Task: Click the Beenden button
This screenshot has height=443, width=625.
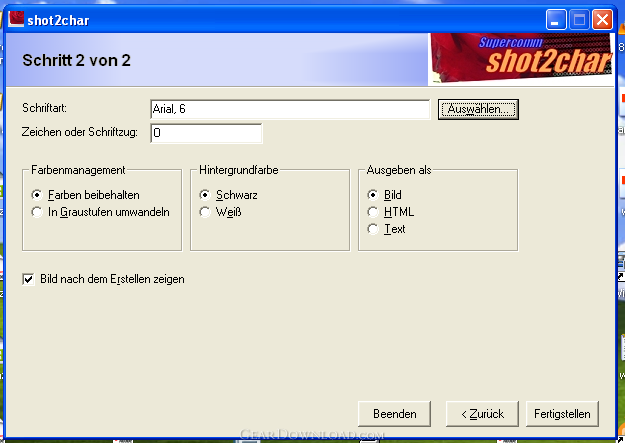Action: tap(394, 414)
